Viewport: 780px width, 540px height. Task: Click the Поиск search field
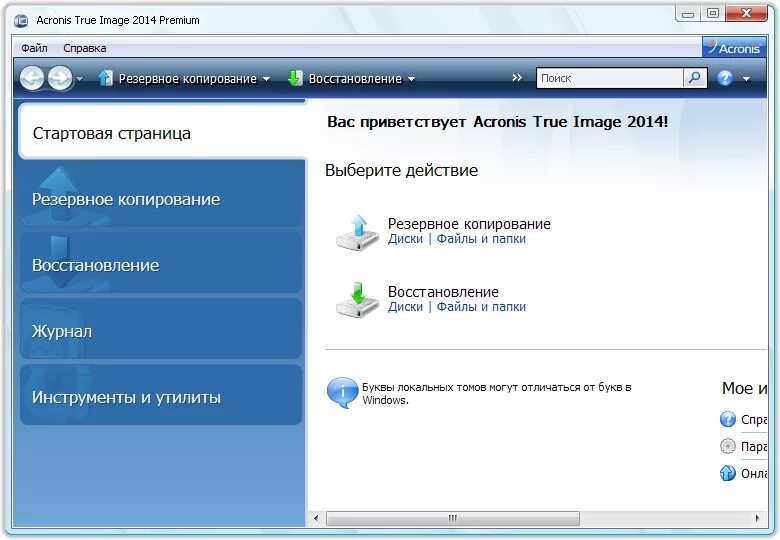(x=610, y=78)
